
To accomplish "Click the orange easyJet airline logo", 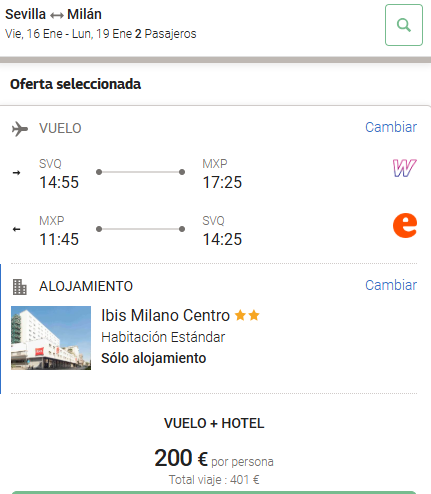I will click(405, 225).
